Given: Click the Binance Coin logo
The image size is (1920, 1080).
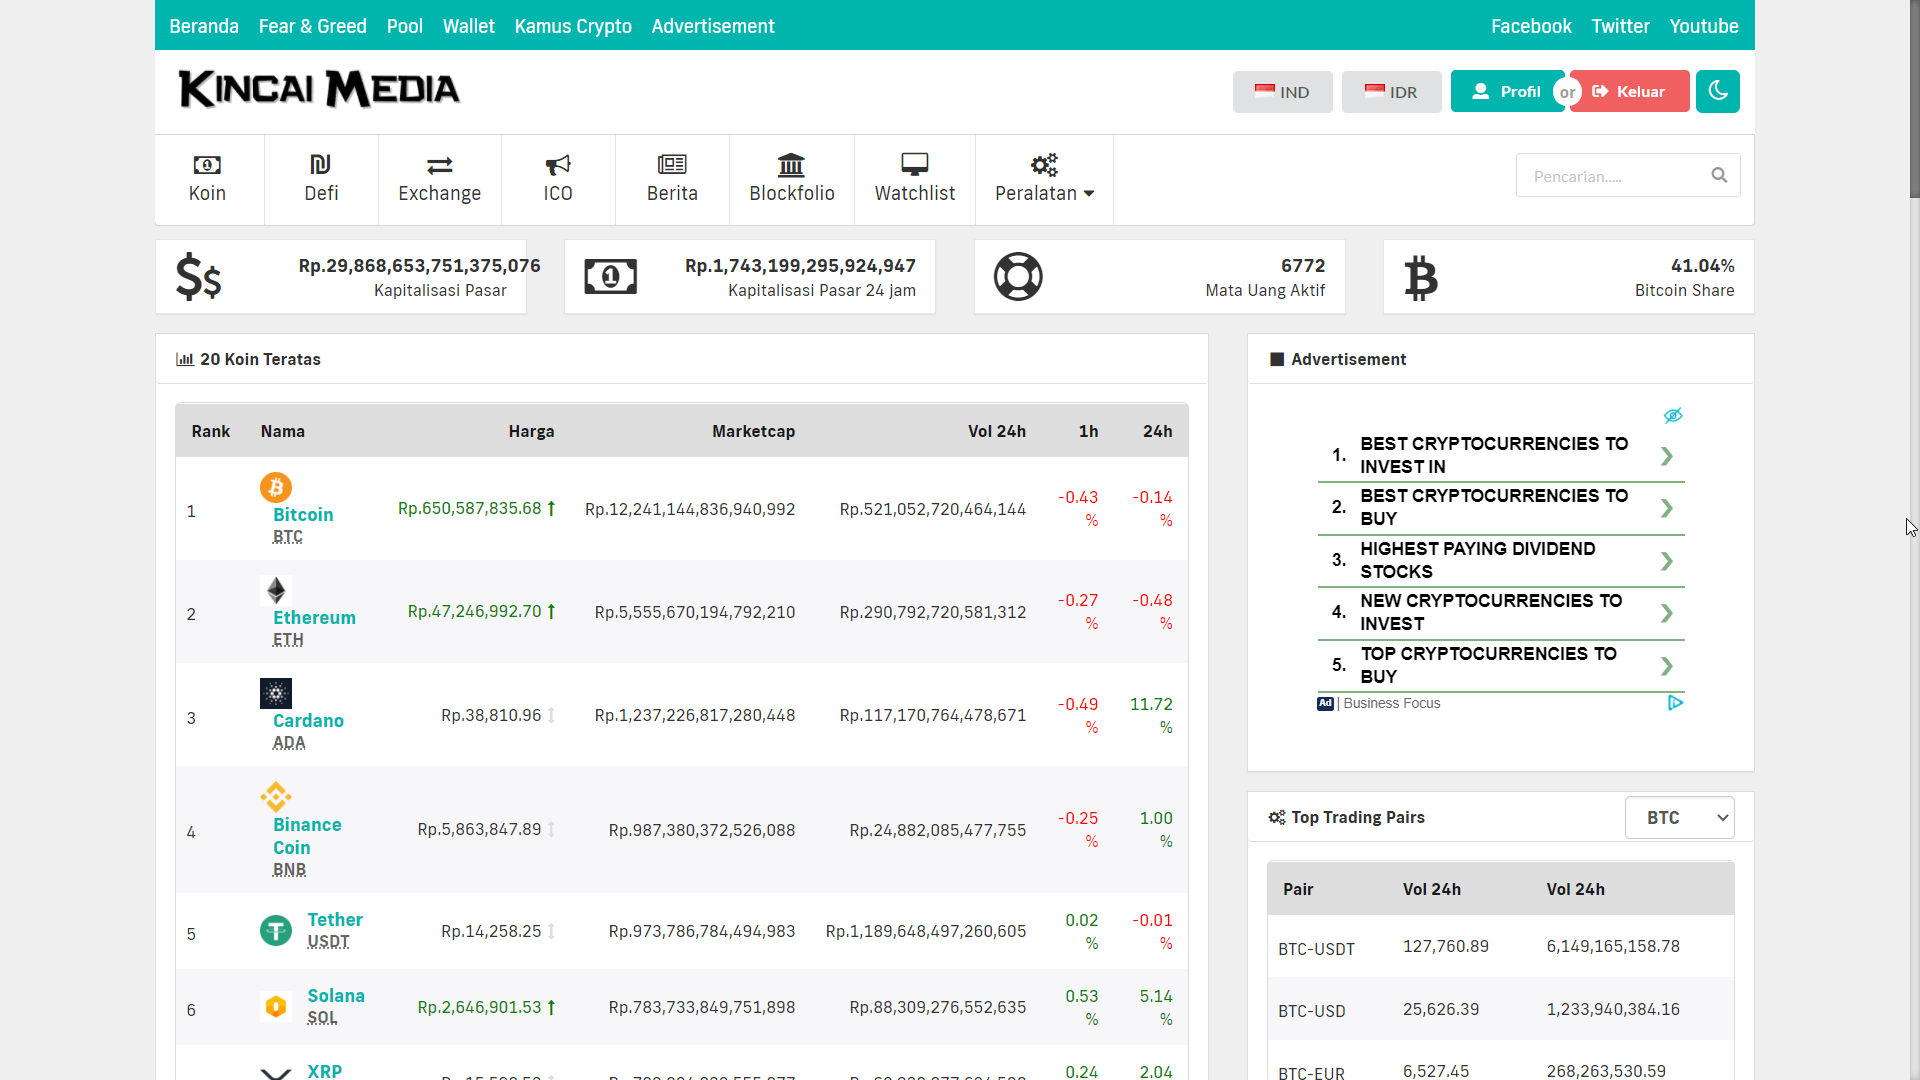Looking at the screenshot, I should point(276,797).
